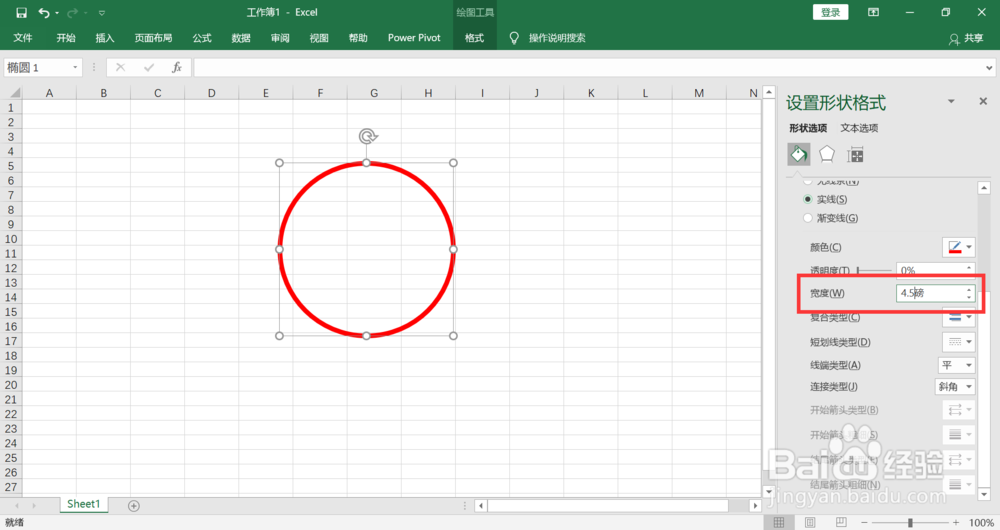Click the insert function fx icon
1000x530 pixels.
tap(177, 68)
